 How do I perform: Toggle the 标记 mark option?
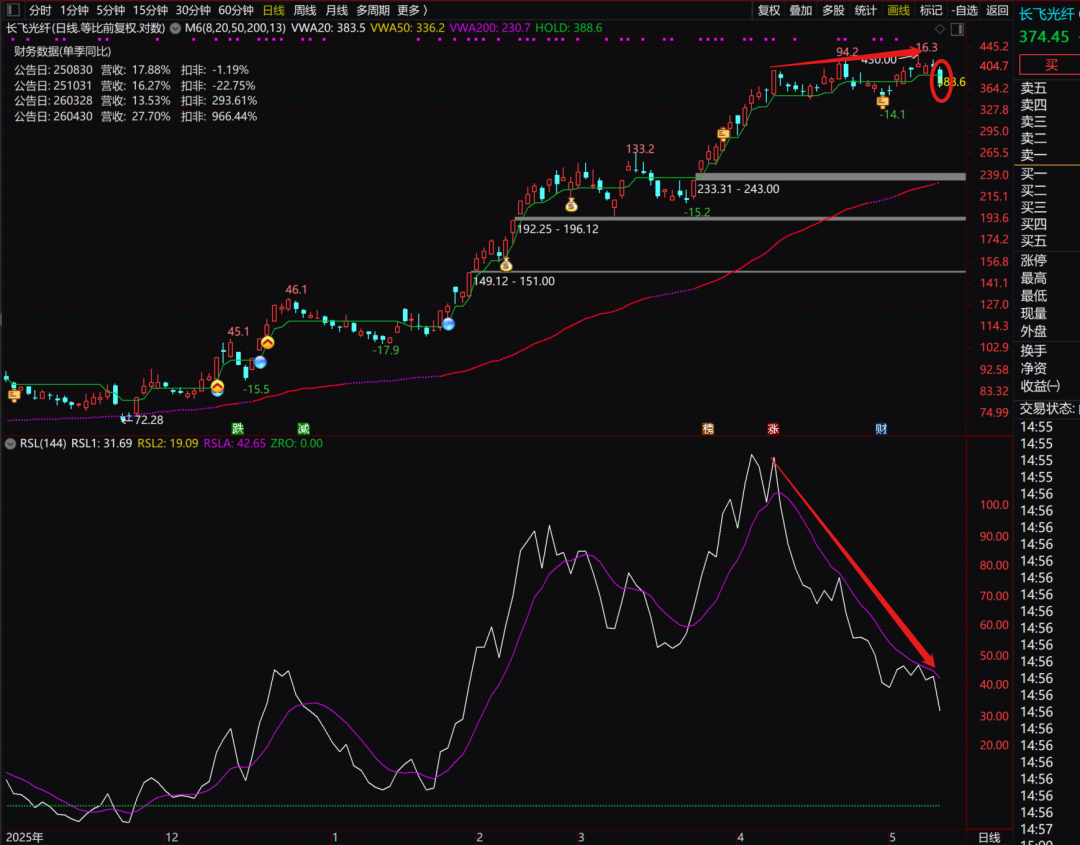click(x=931, y=10)
